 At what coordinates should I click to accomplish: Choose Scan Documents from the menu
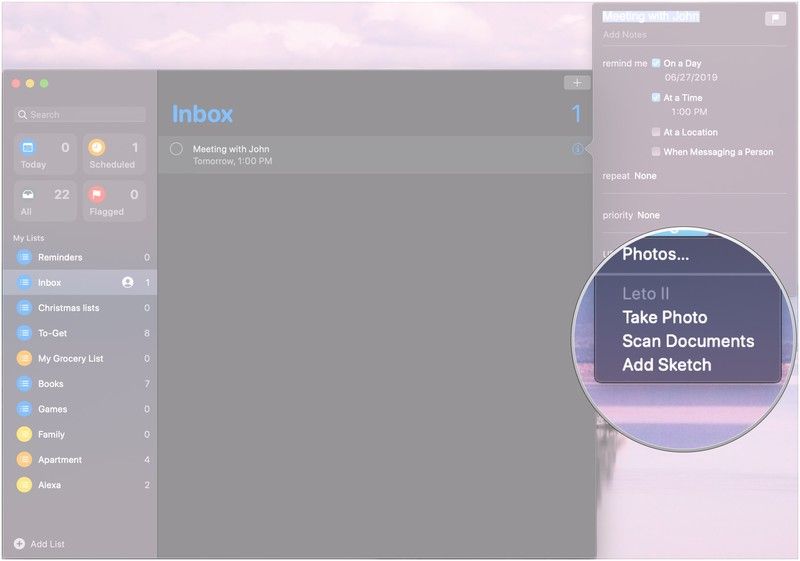[687, 341]
